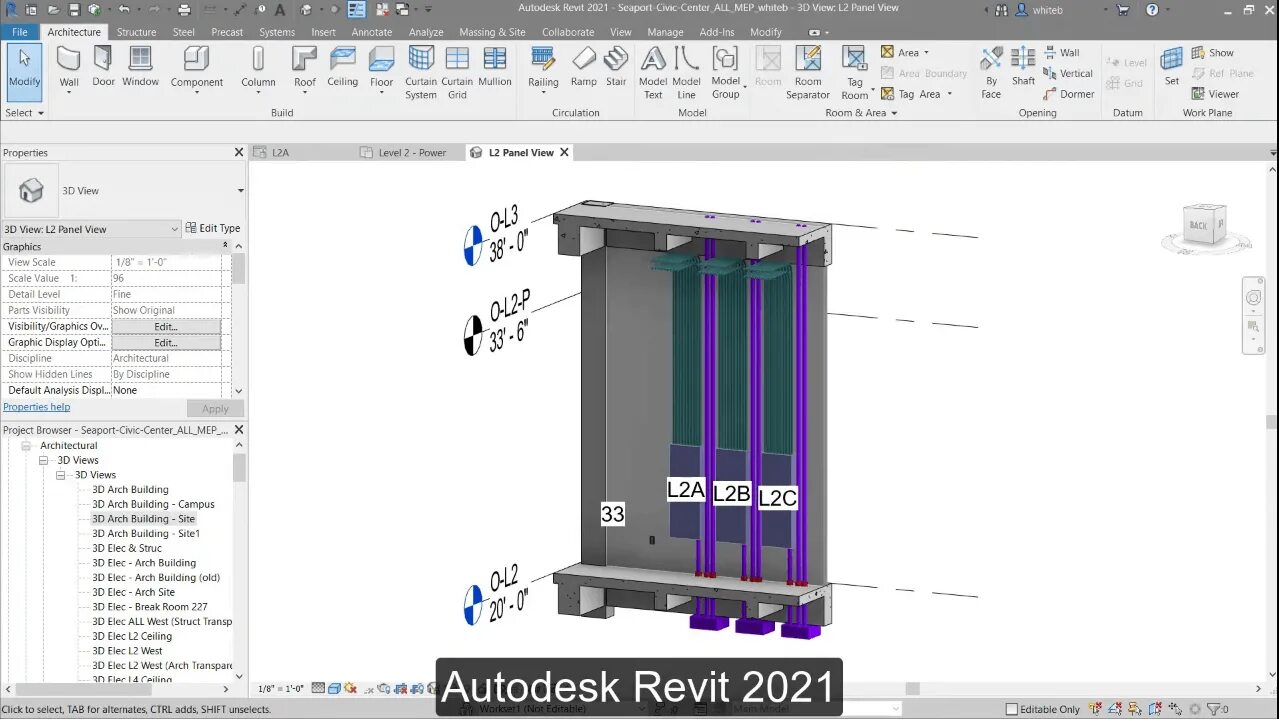The image size is (1279, 719).
Task: Close the Properties palette
Action: coord(239,152)
